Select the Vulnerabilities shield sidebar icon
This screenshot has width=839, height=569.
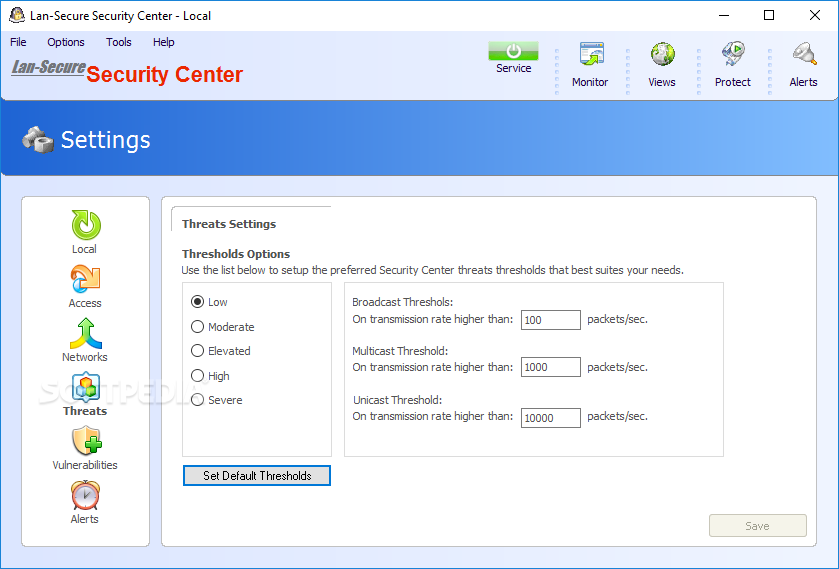pyautogui.click(x=86, y=441)
